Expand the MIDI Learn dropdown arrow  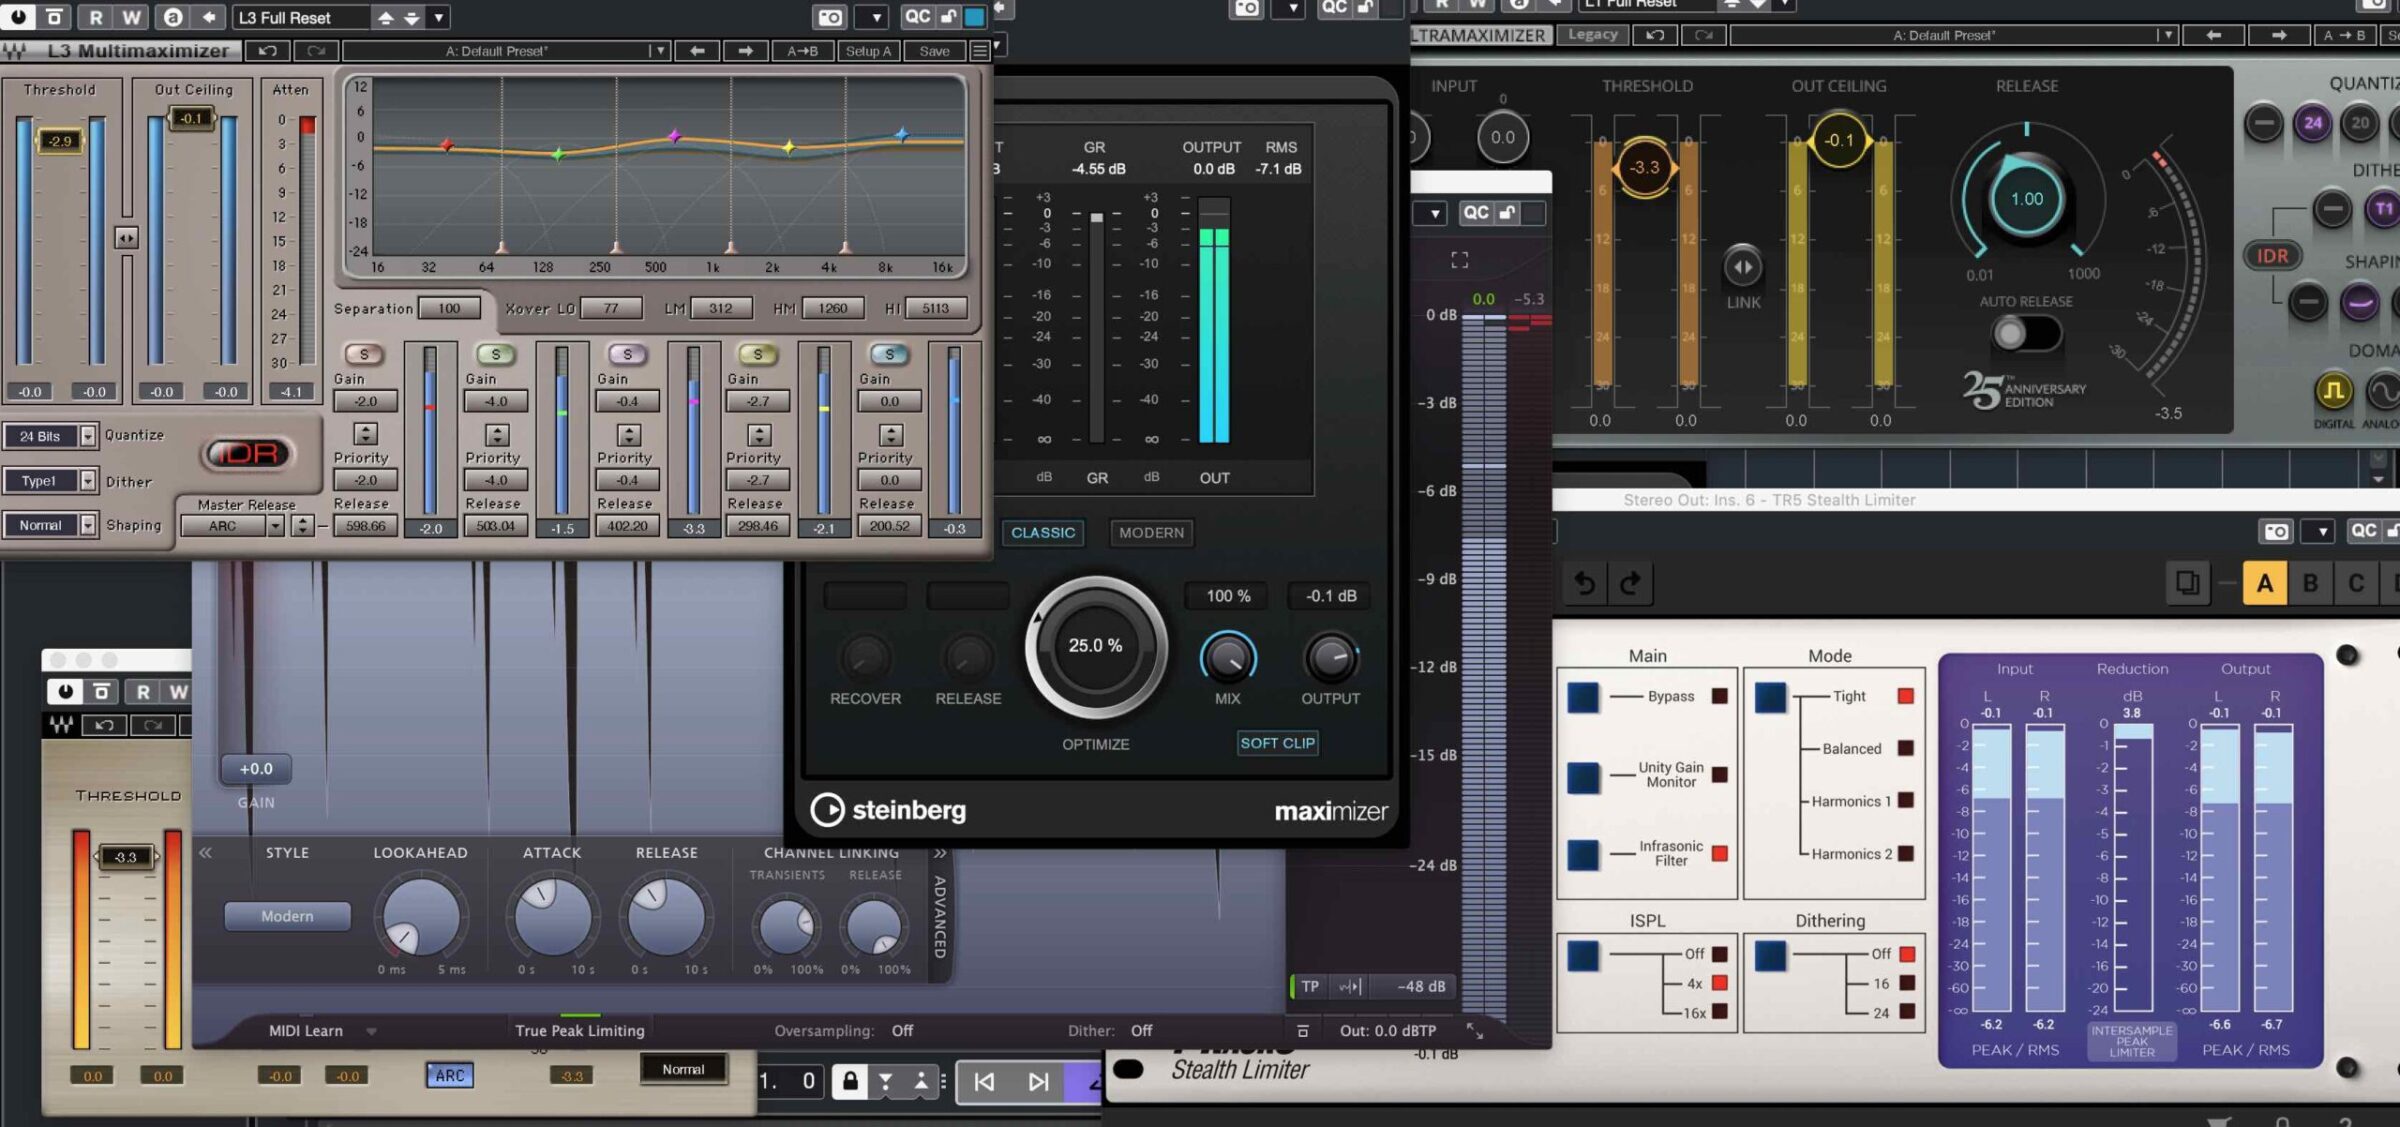tap(371, 1031)
